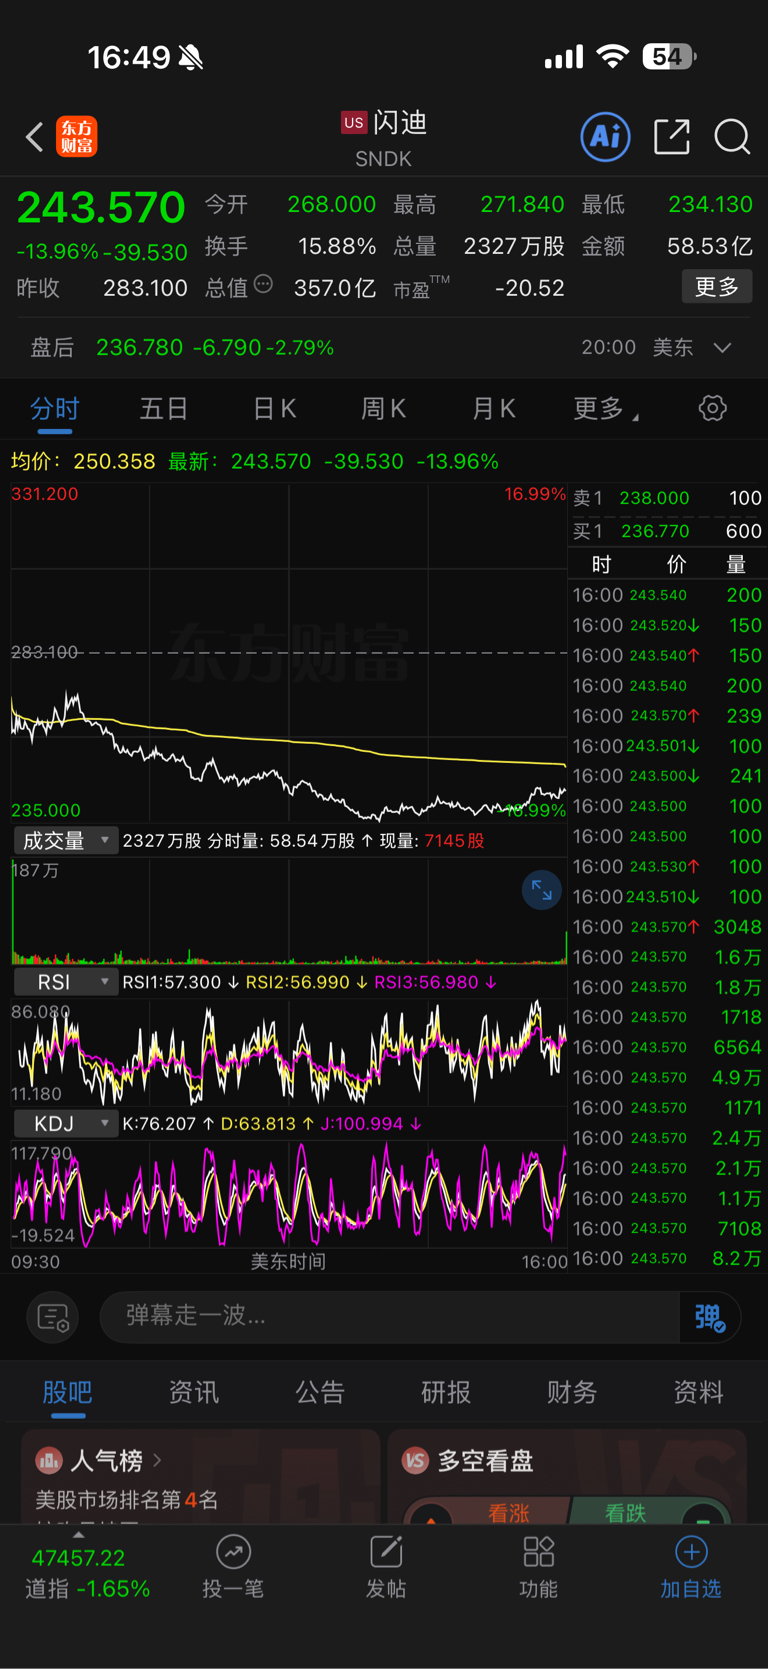The image size is (768, 1669).
Task: Open the 公告 announcements tab
Action: 320,1392
